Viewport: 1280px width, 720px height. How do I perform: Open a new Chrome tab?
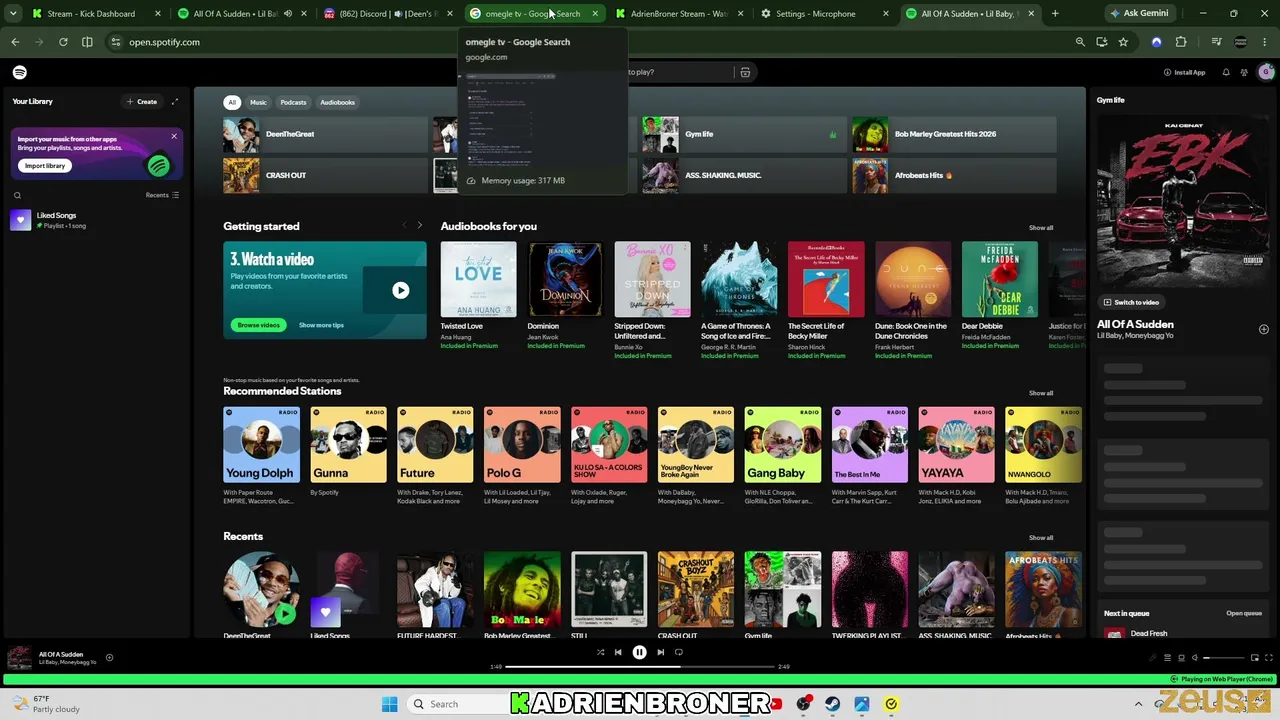pyautogui.click(x=1055, y=14)
